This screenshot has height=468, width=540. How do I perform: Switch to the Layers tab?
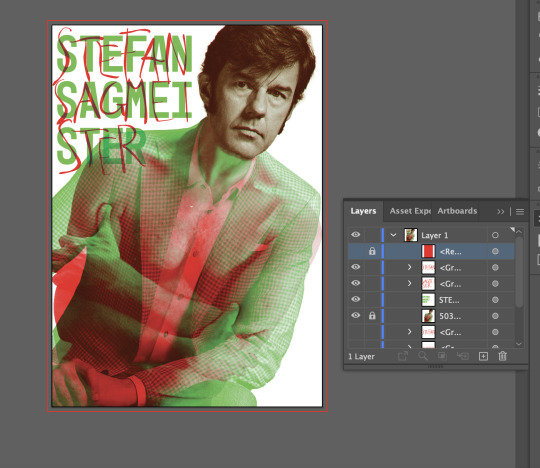click(x=363, y=211)
